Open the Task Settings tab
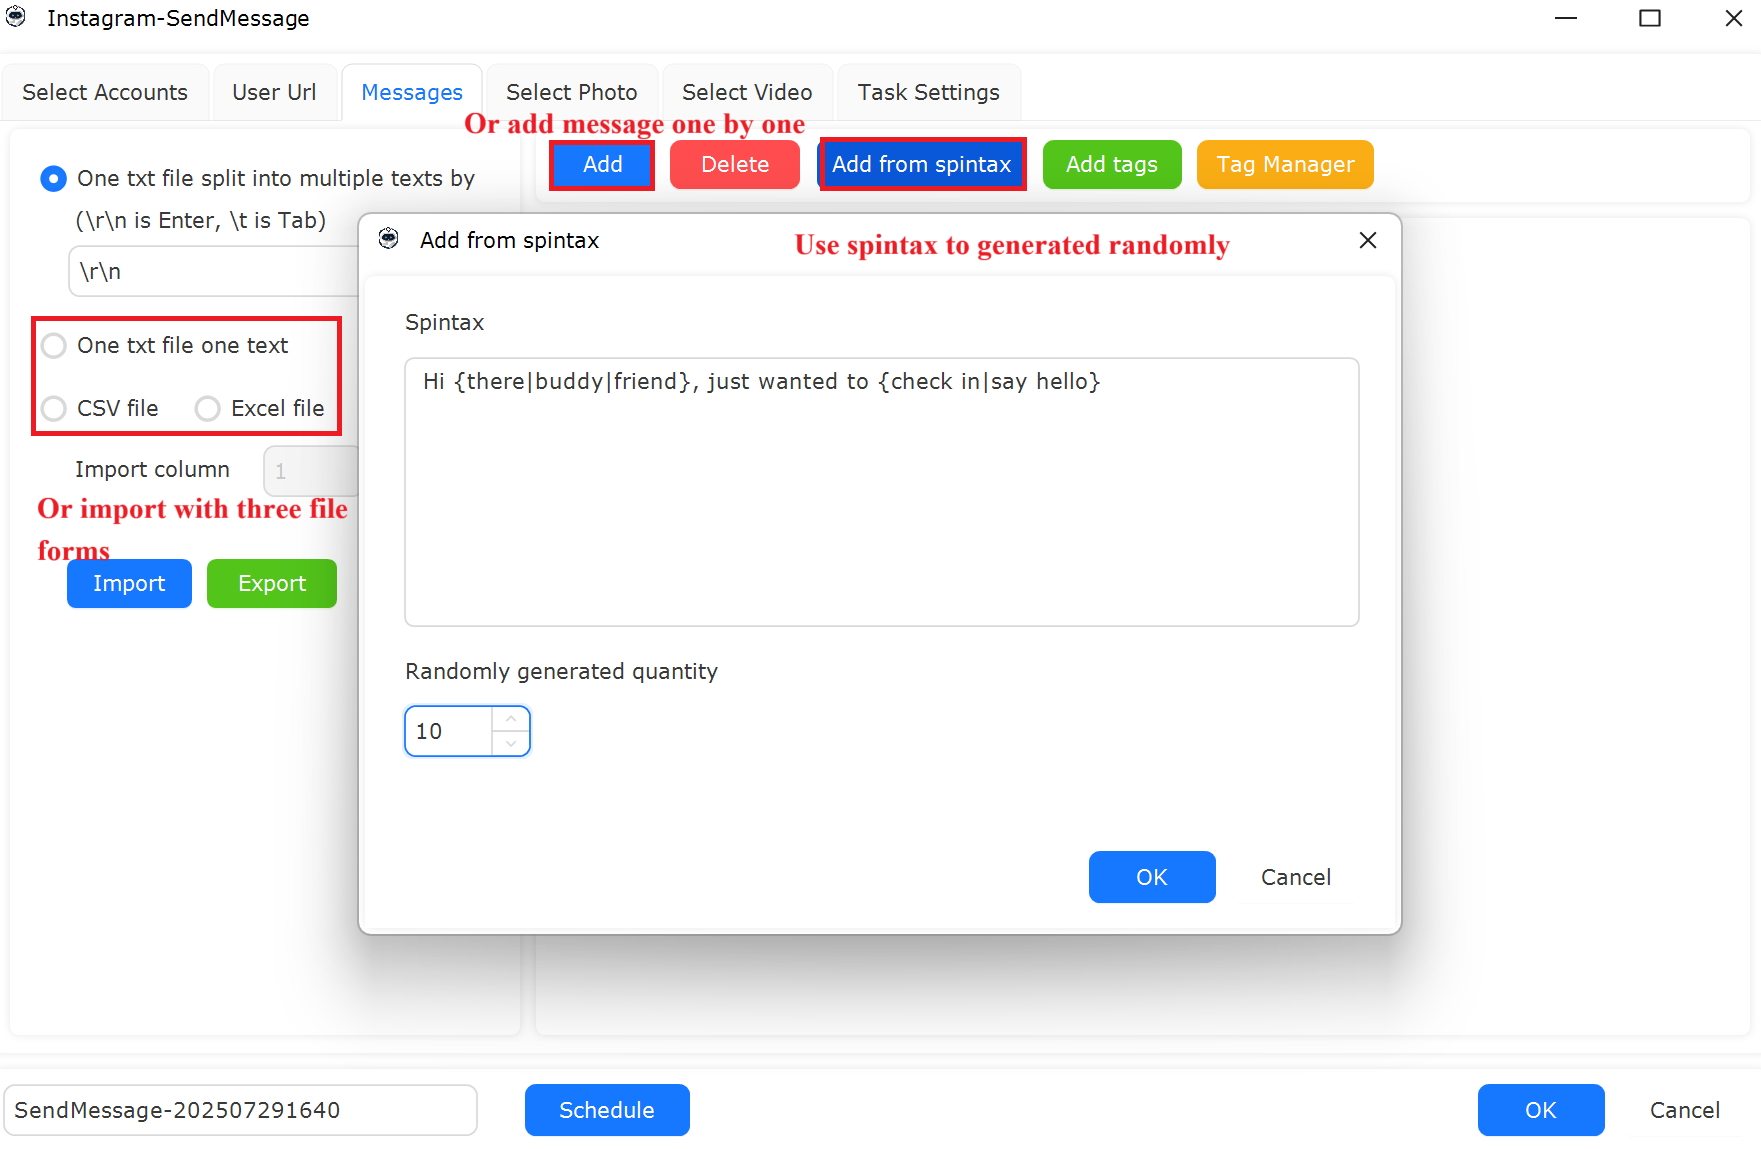 click(x=929, y=92)
